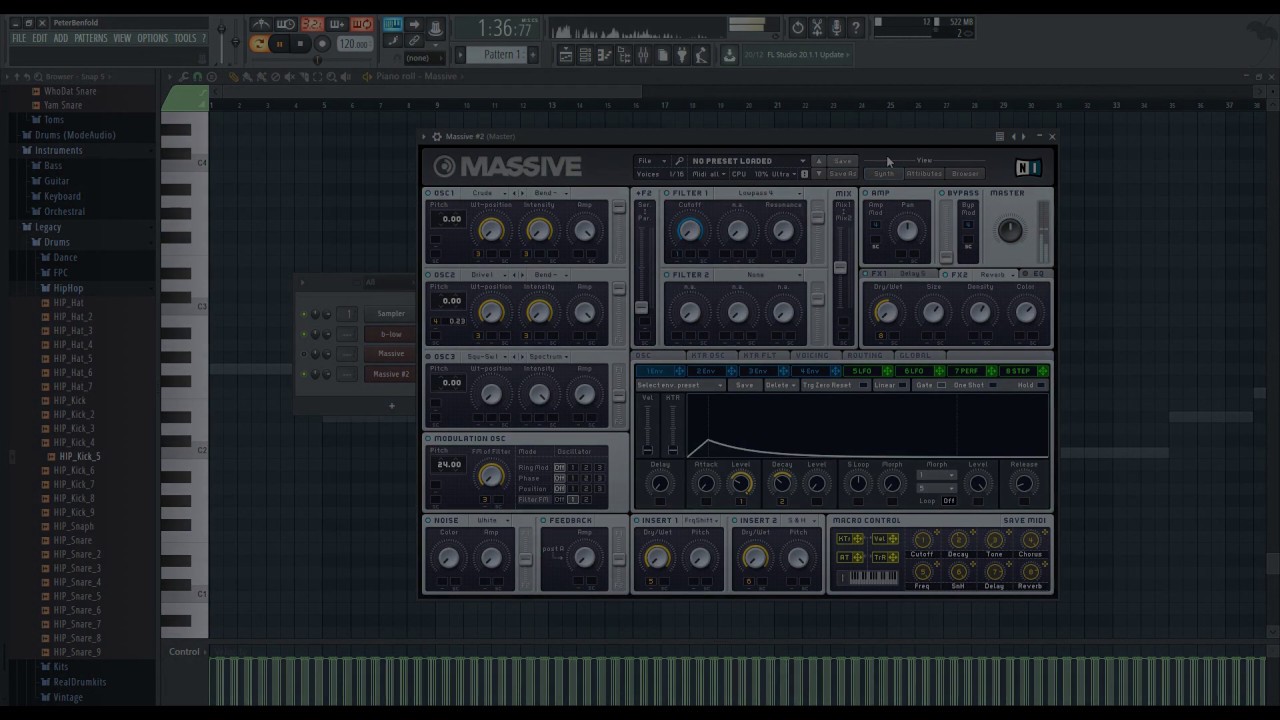Open the plugin picker plug icon
The height and width of the screenshot is (720, 1280).
pos(683,55)
